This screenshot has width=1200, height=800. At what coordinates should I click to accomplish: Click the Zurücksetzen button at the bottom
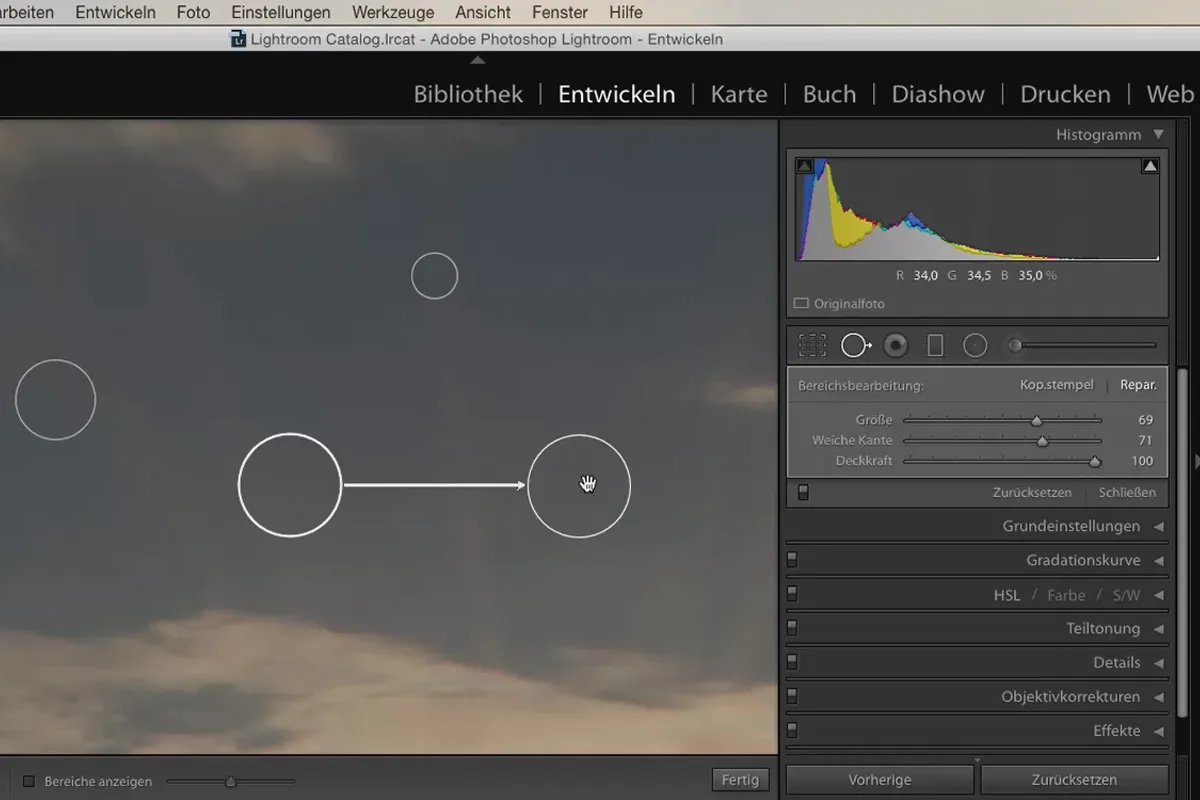[x=1074, y=780]
